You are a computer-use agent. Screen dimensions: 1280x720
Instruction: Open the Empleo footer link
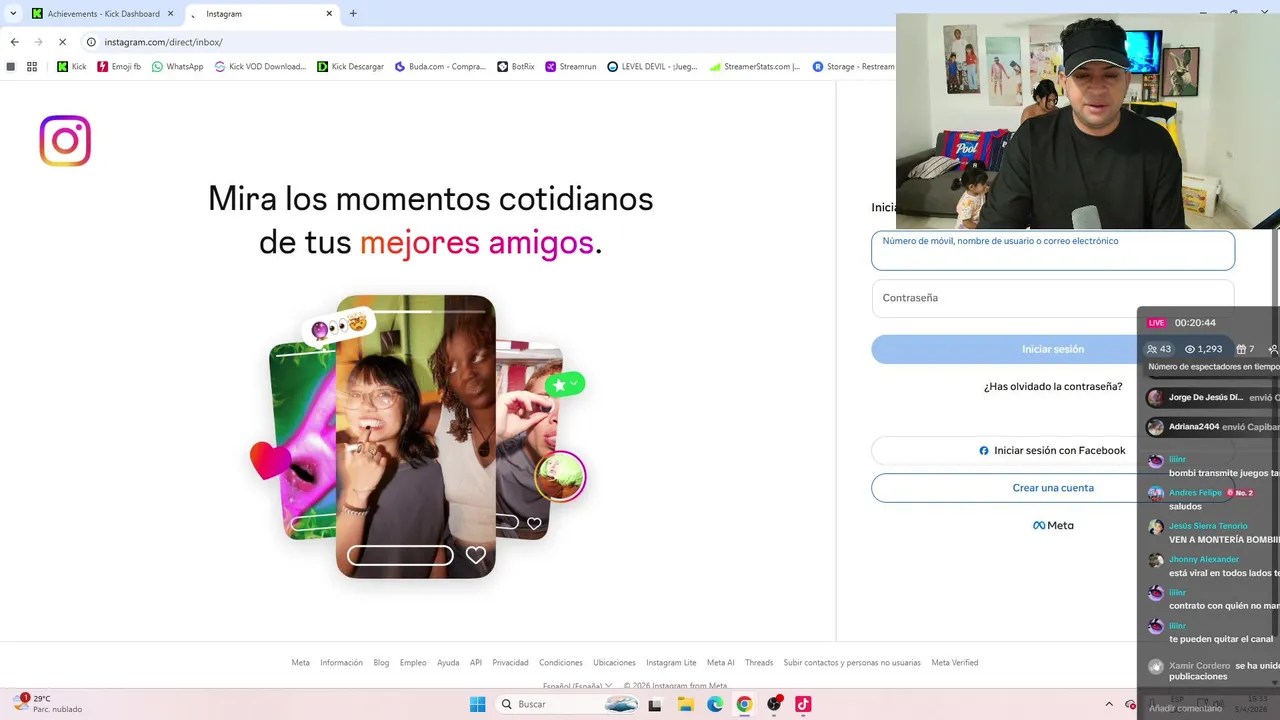[x=413, y=662]
